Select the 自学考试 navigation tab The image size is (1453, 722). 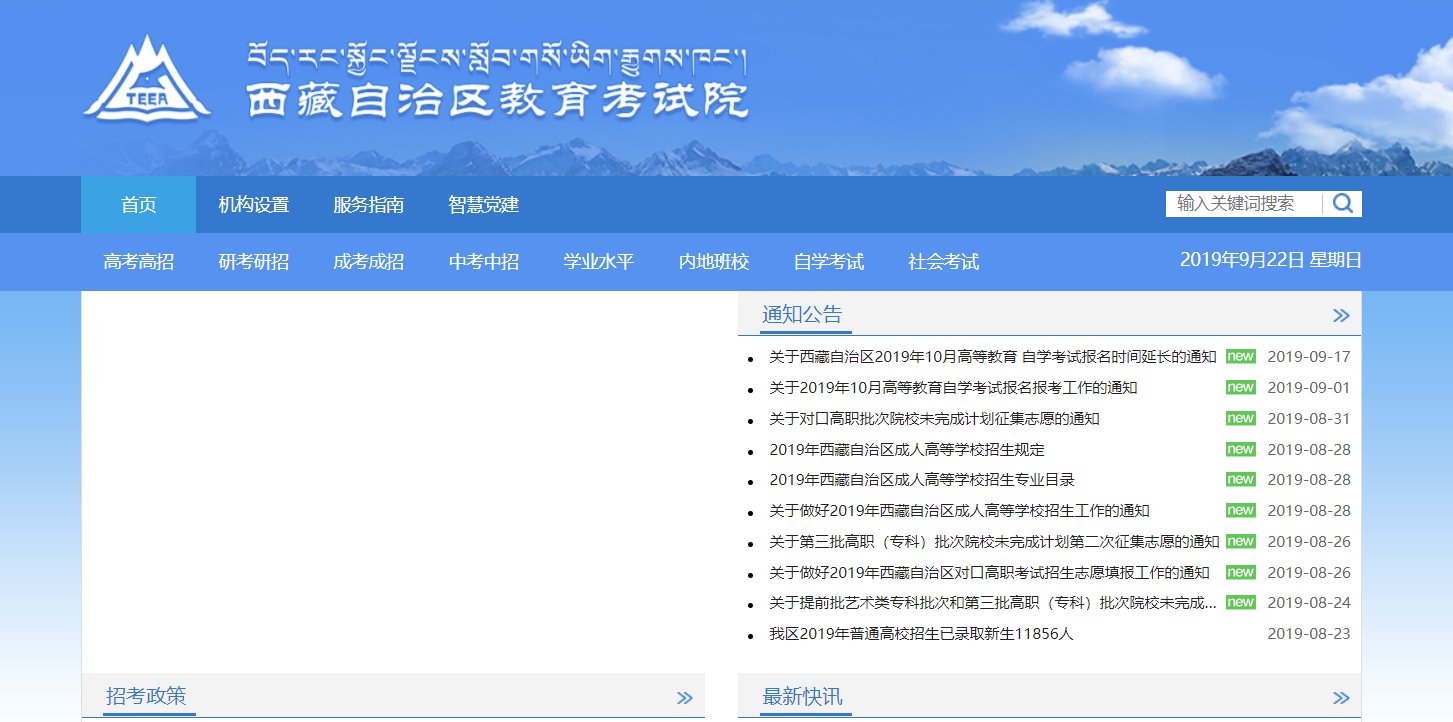[x=828, y=261]
